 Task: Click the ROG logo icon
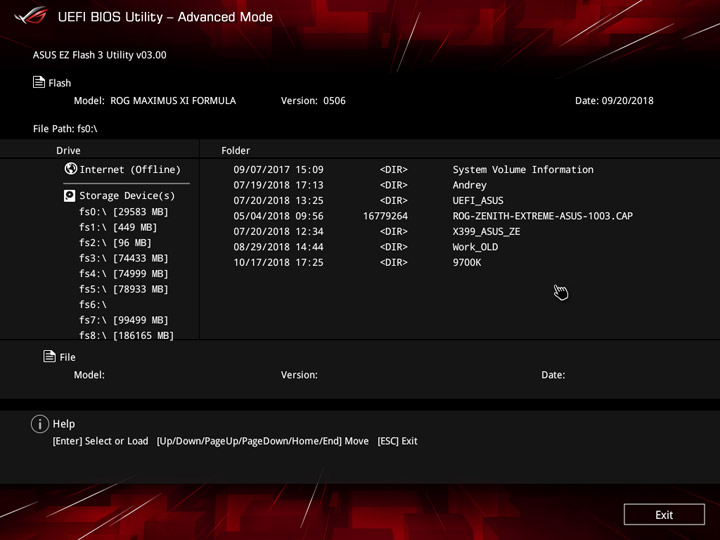pos(31,16)
